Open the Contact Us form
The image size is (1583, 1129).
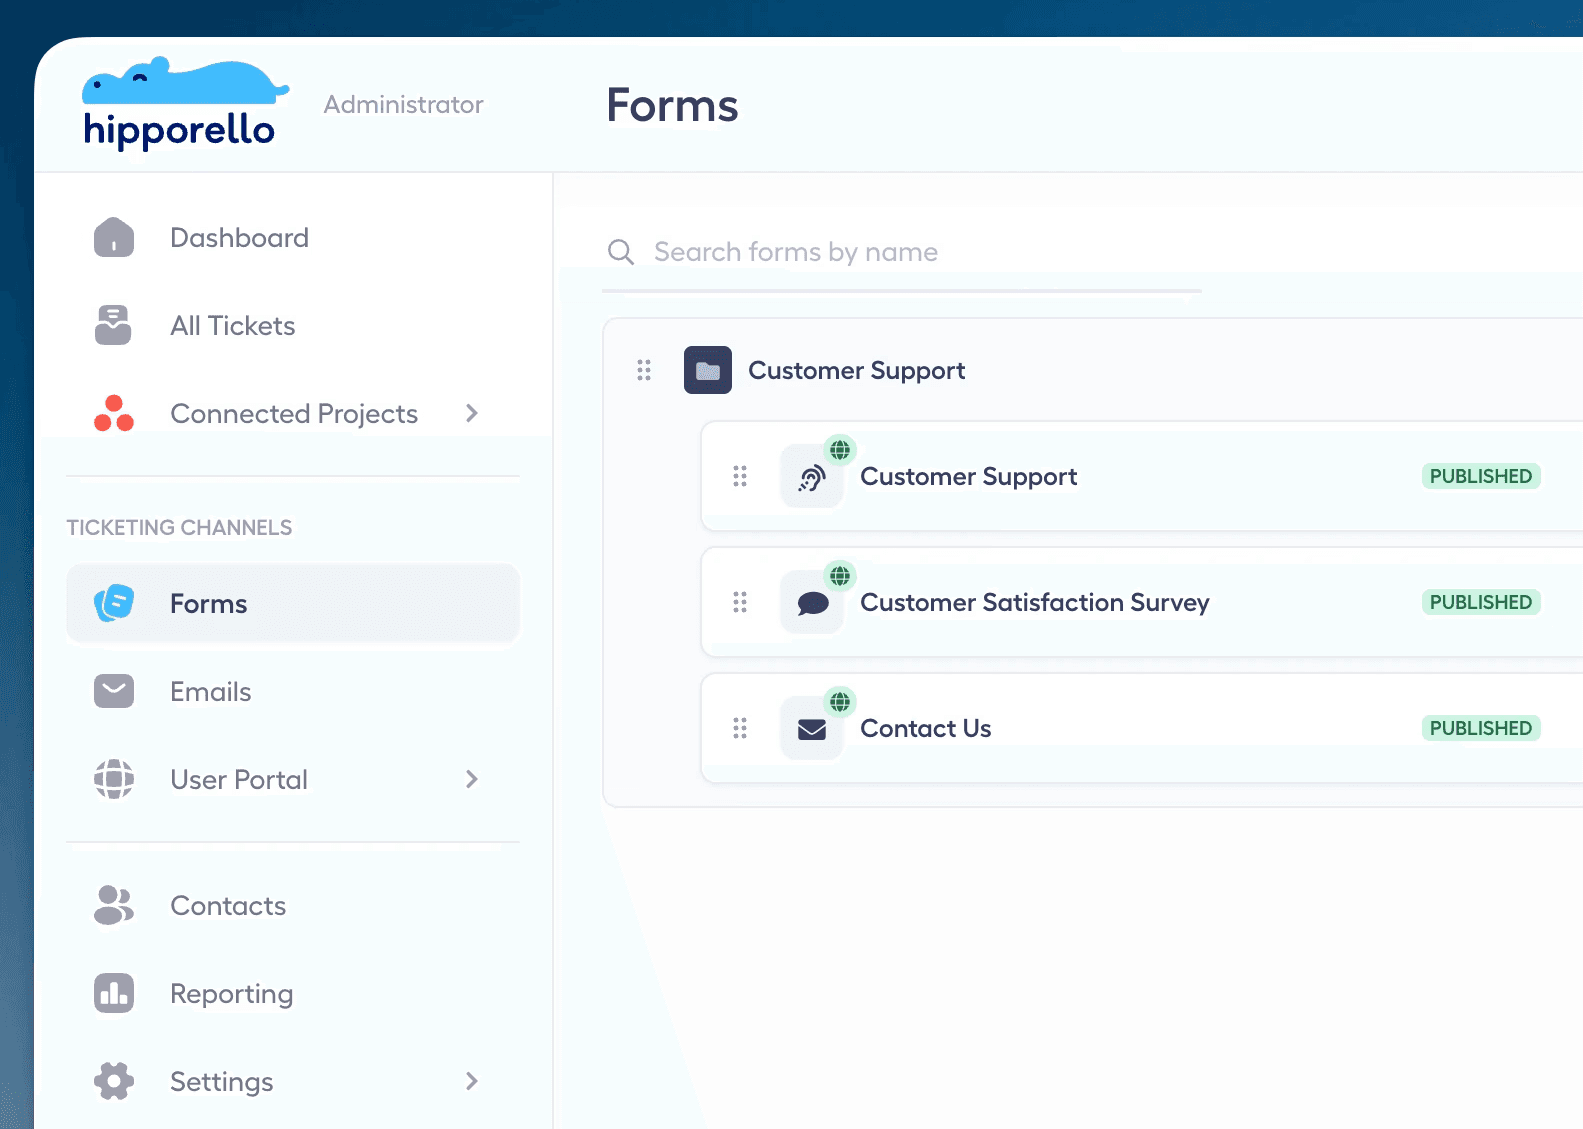click(926, 728)
